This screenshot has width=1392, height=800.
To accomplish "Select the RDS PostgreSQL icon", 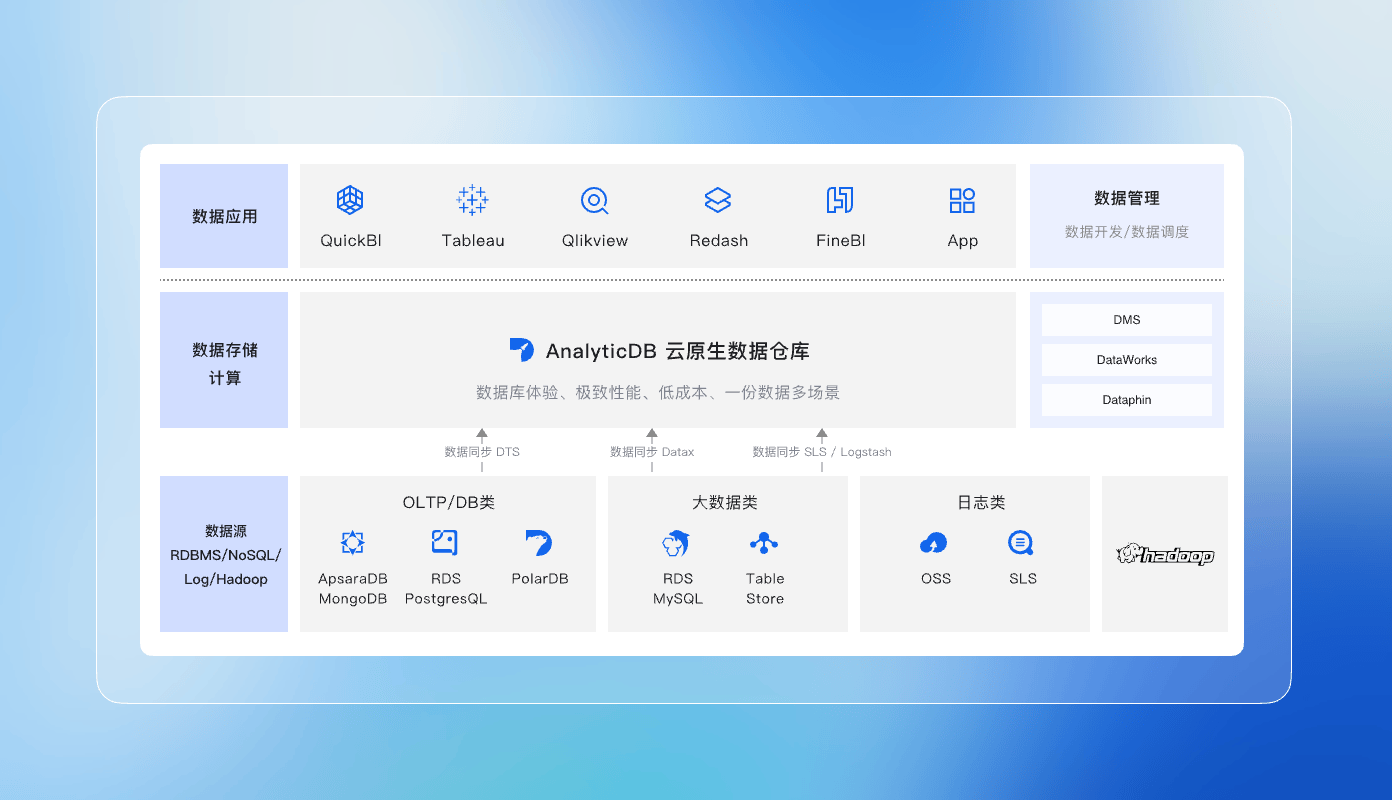I will coord(445,543).
